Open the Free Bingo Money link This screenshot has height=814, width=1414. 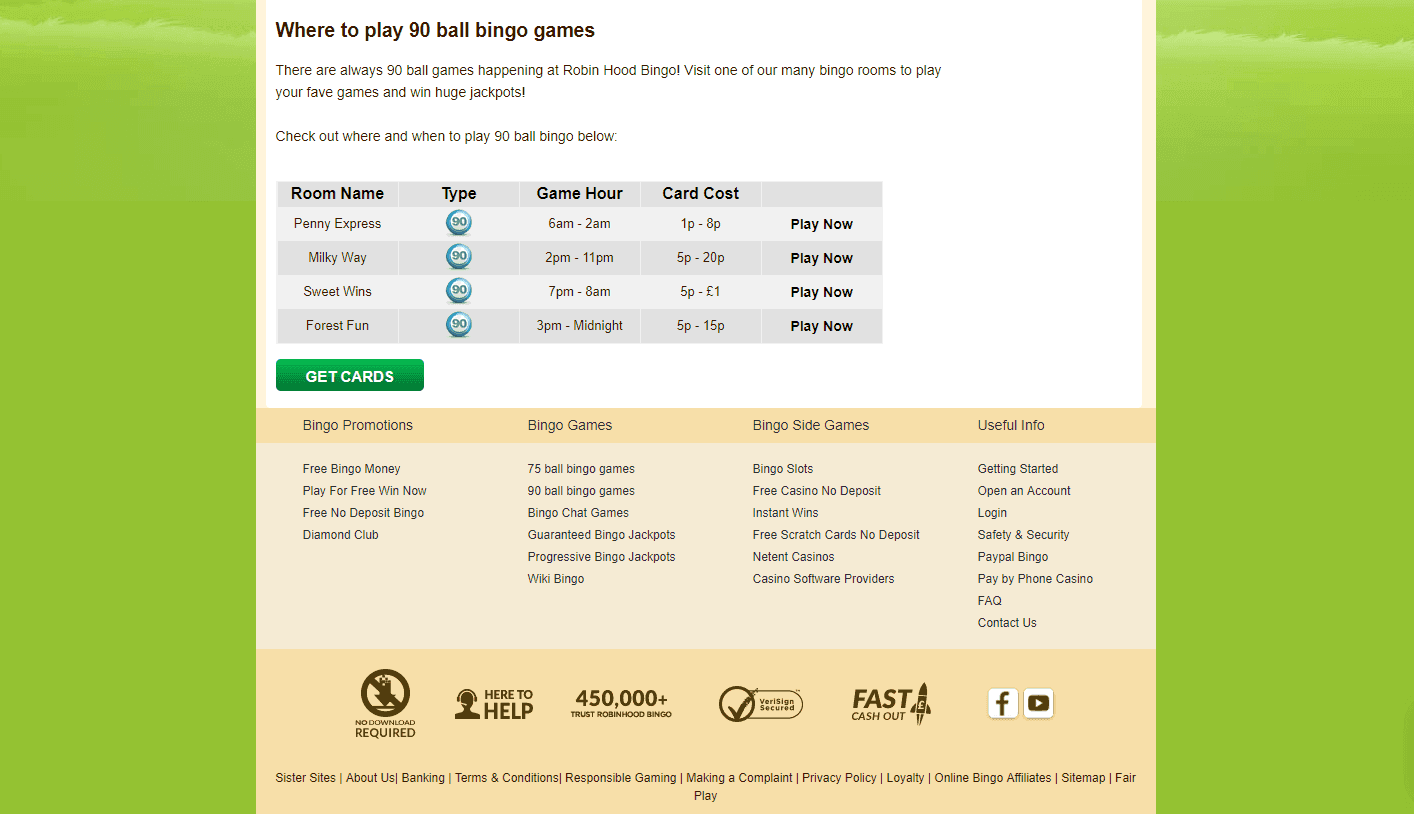coord(352,469)
